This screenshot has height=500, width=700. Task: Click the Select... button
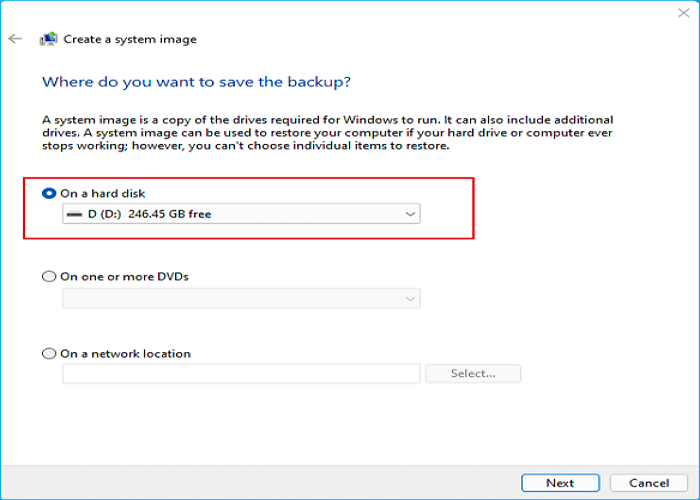click(473, 374)
